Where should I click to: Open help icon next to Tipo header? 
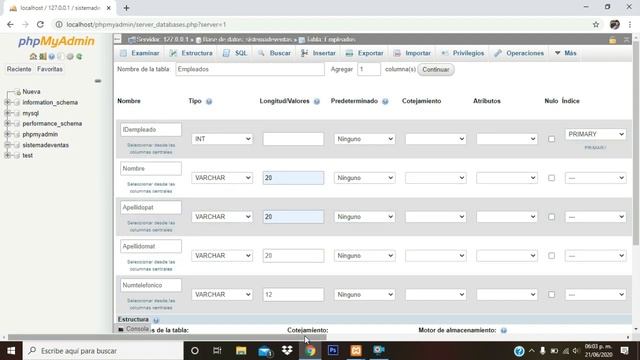pos(209,101)
